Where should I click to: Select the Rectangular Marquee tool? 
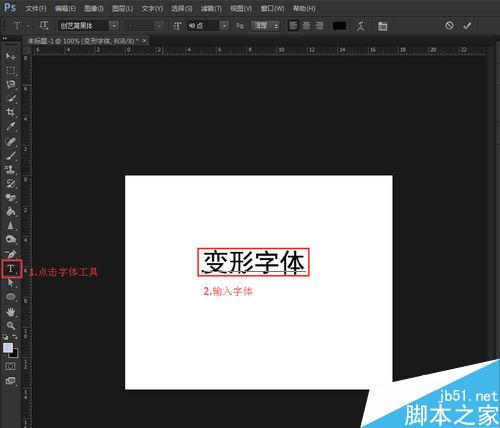(10, 70)
